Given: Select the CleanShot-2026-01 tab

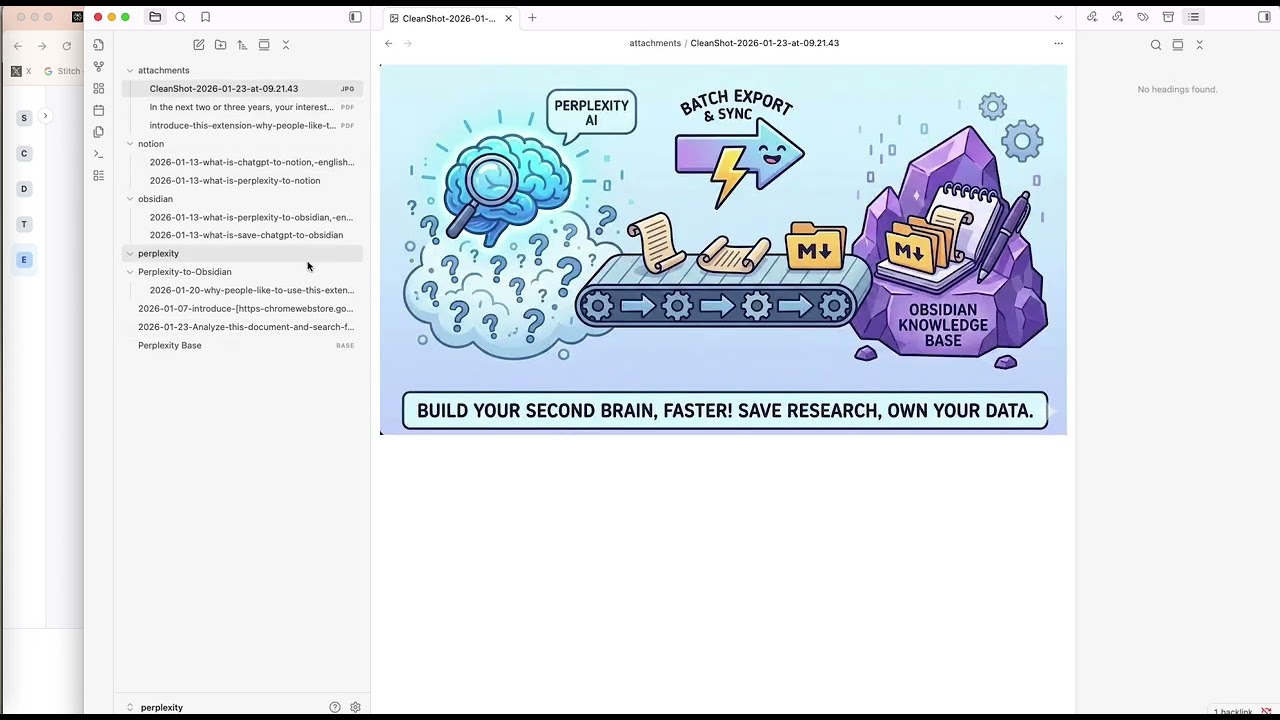Looking at the screenshot, I should [x=448, y=18].
